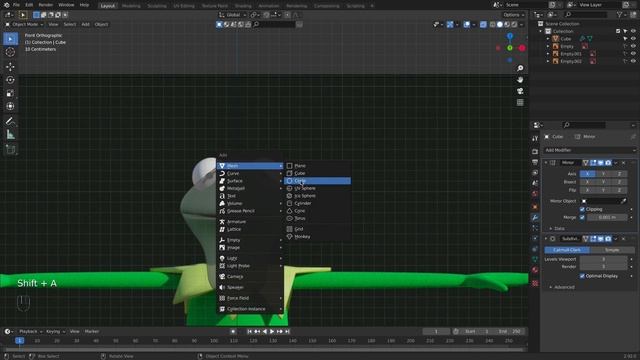Open the Render properties tab icon
This screenshot has width=640, height=360.
(x=535, y=151)
